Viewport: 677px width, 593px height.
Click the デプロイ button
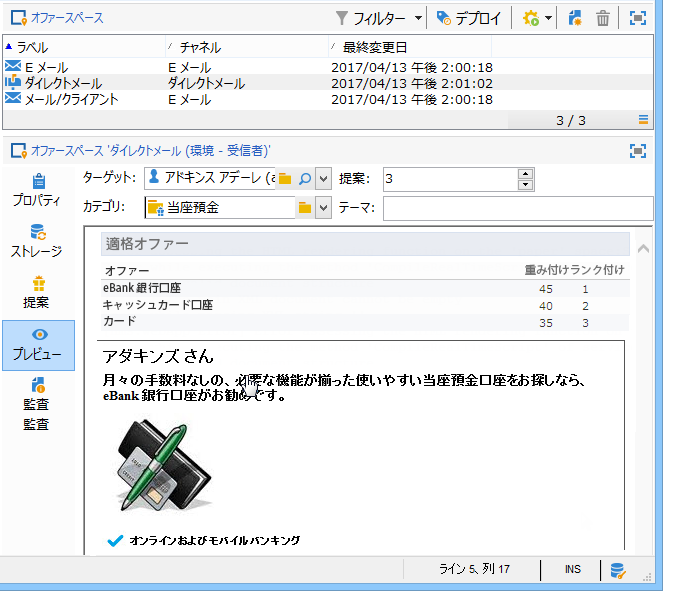(x=469, y=18)
